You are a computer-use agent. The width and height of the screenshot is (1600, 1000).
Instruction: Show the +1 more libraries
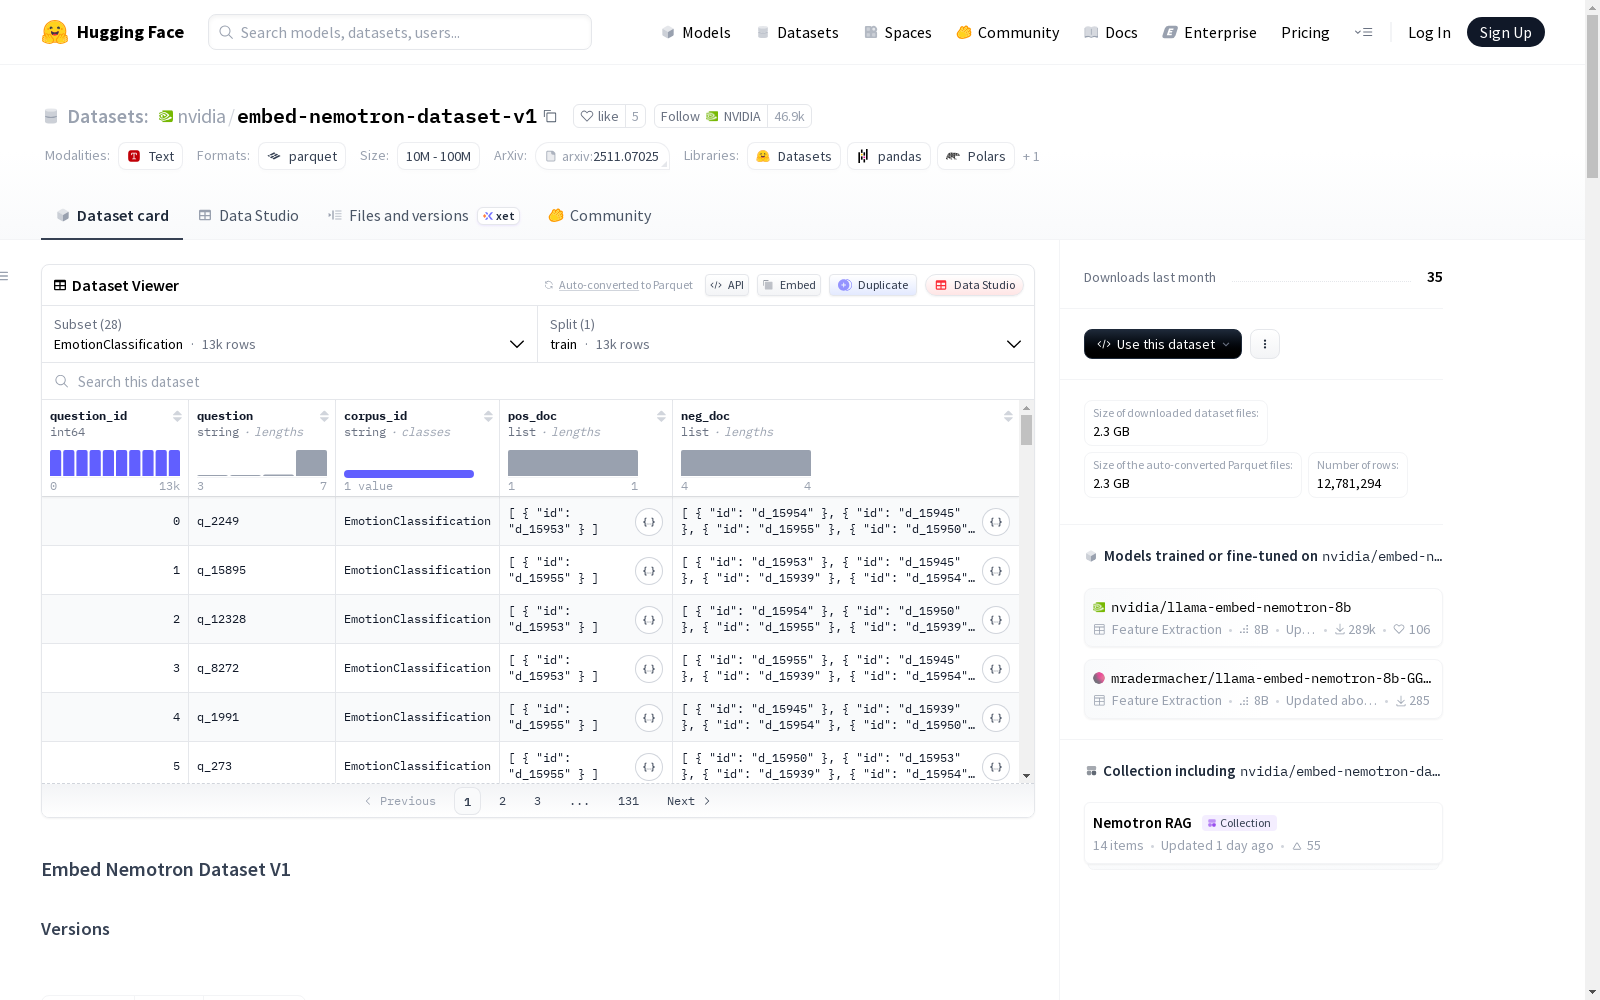click(x=1031, y=156)
